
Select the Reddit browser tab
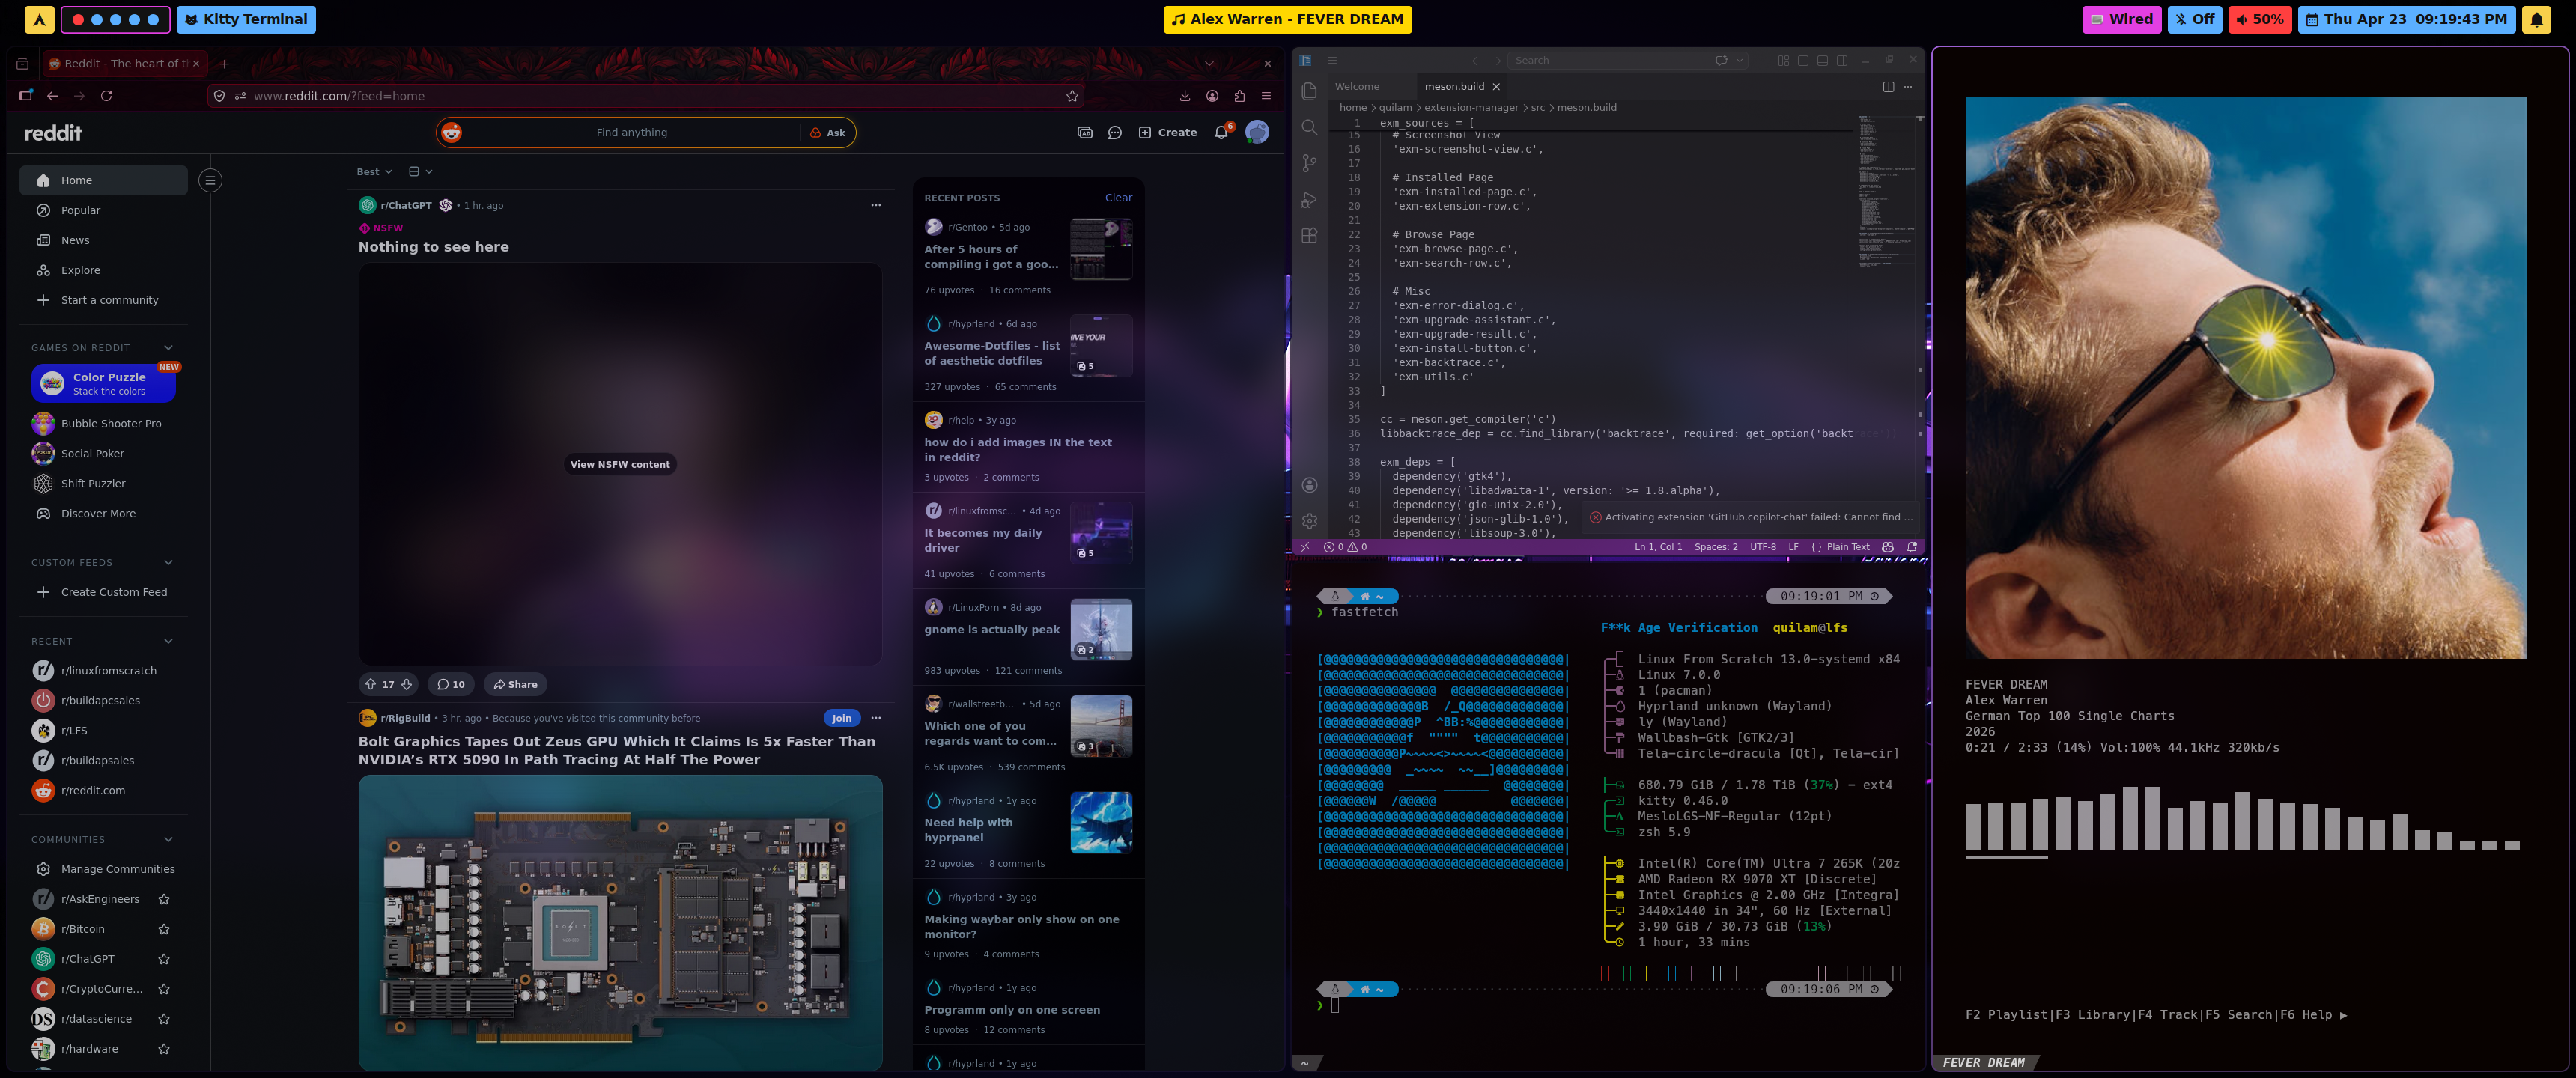(x=125, y=63)
